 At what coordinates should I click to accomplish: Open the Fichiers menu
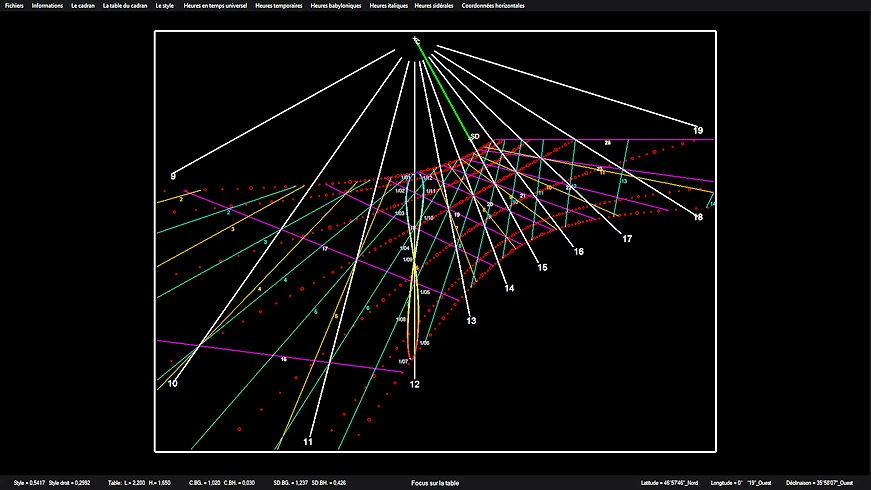tap(14, 6)
